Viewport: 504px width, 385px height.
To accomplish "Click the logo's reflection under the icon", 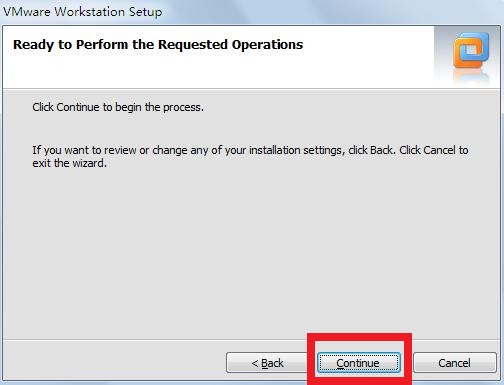I will coord(471,76).
